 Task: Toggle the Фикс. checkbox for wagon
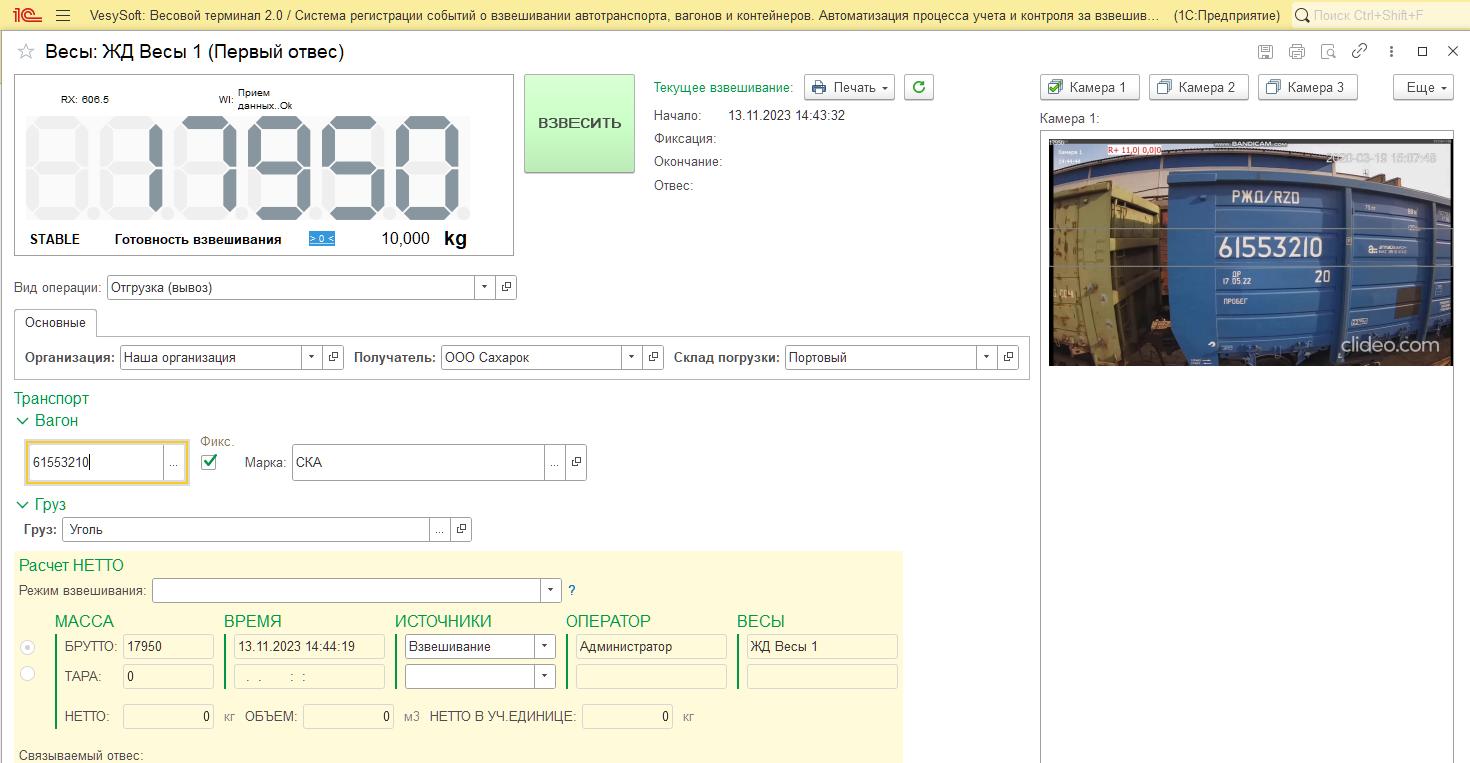point(209,461)
